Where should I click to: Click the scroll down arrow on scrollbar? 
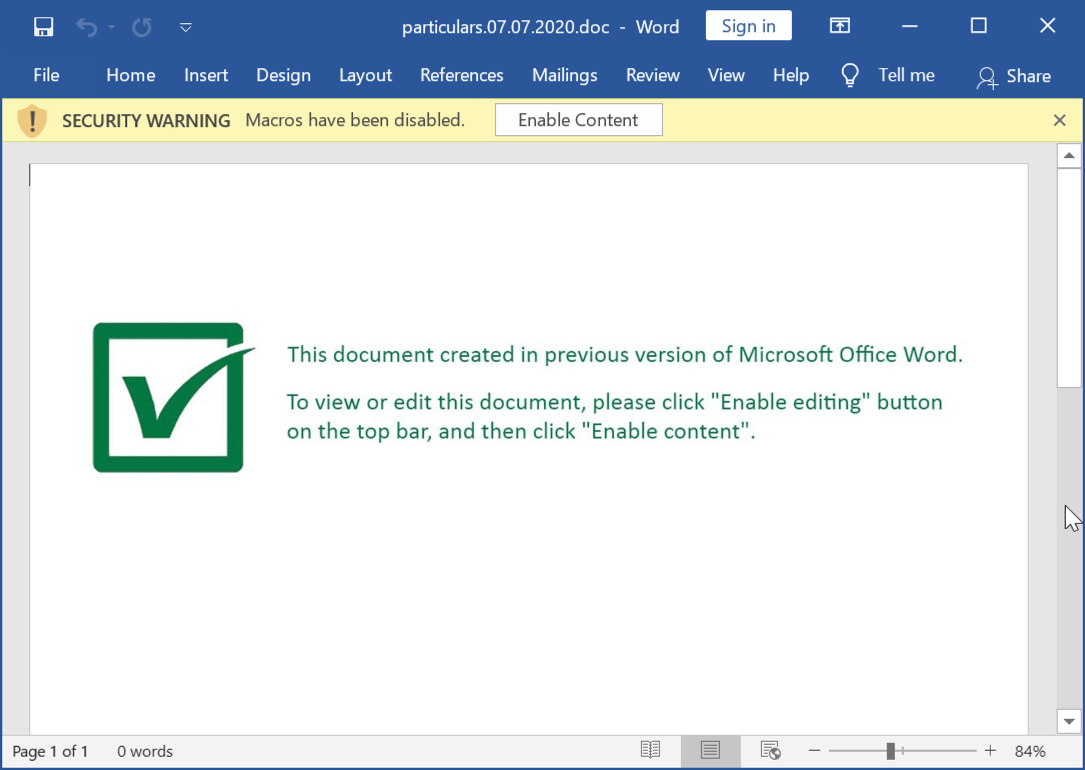[x=1069, y=721]
